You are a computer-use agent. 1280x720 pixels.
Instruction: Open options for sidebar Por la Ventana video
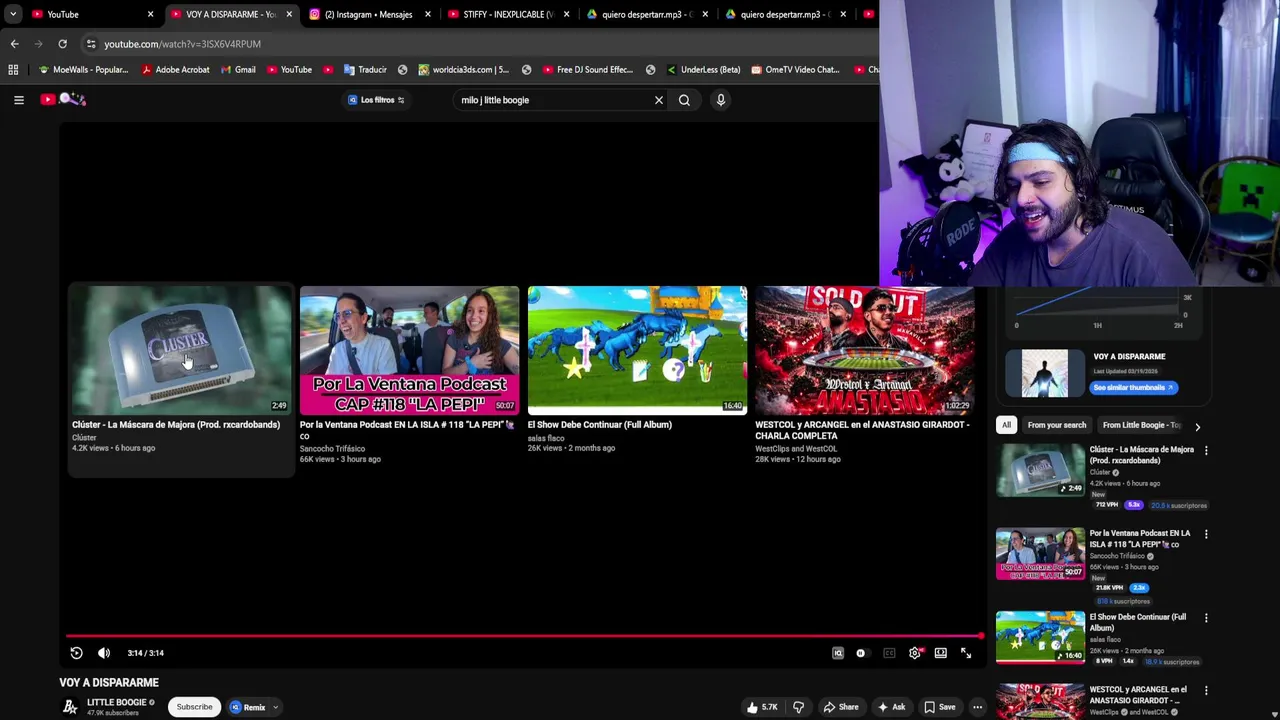[x=1206, y=535]
